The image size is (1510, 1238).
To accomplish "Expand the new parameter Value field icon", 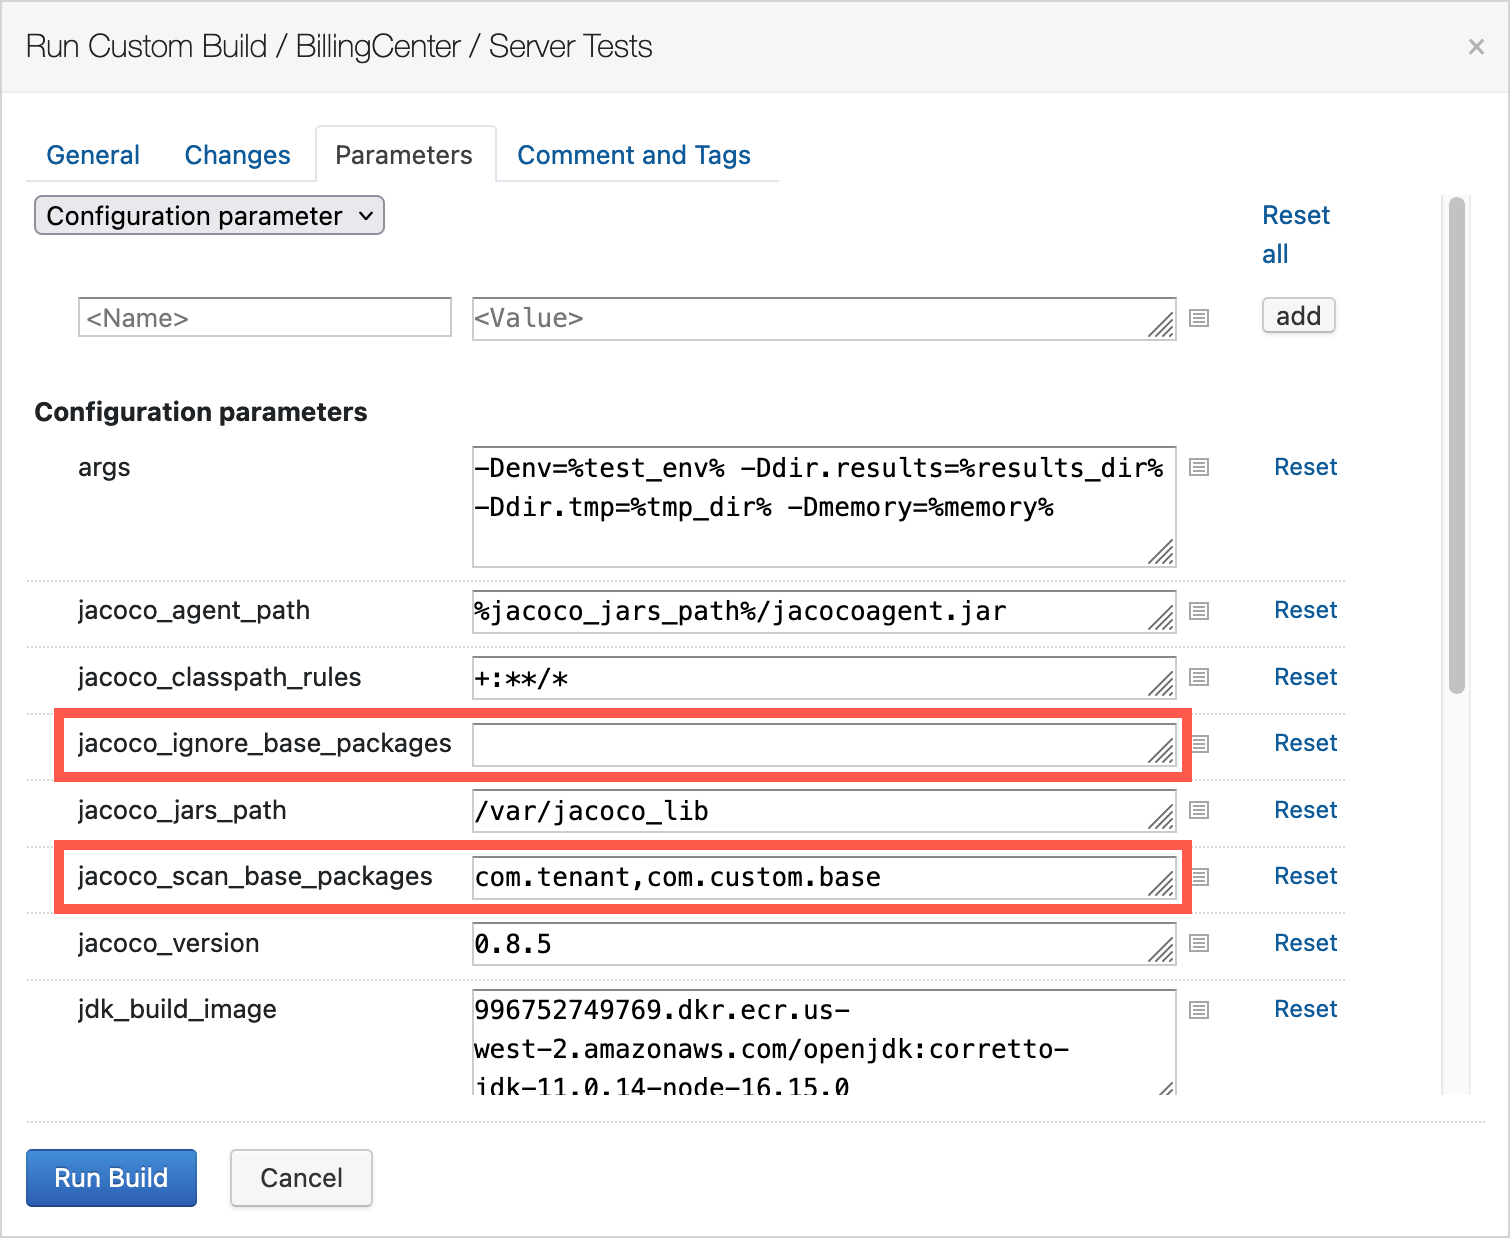I will (1199, 318).
